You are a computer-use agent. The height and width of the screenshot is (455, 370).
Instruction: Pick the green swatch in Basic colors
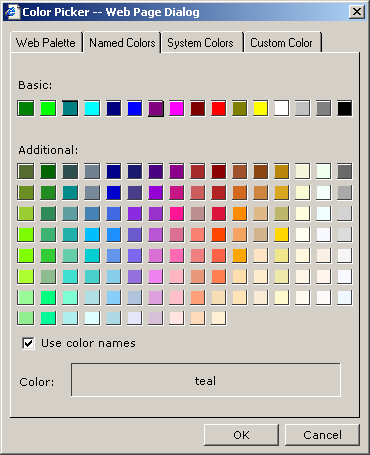(x=26, y=109)
